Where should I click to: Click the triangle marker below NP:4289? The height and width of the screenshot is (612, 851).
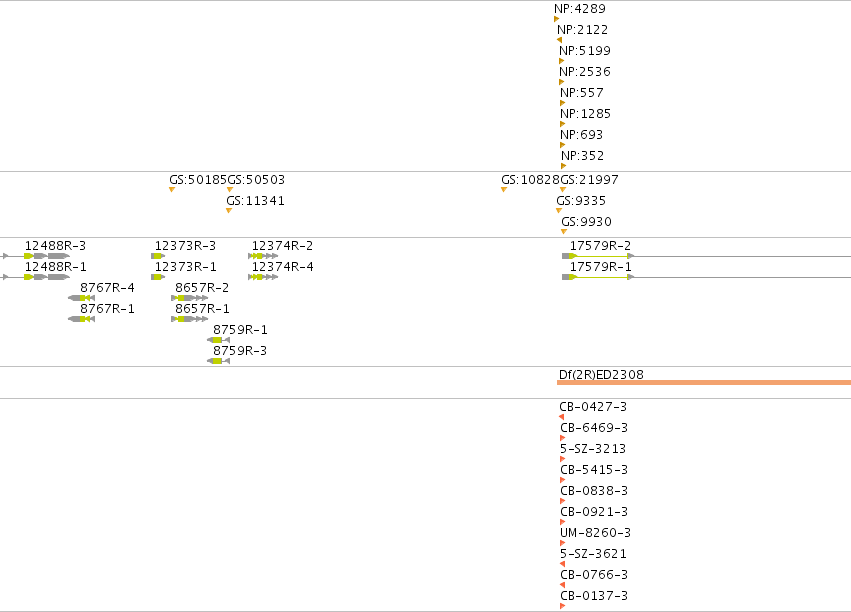[x=556, y=19]
